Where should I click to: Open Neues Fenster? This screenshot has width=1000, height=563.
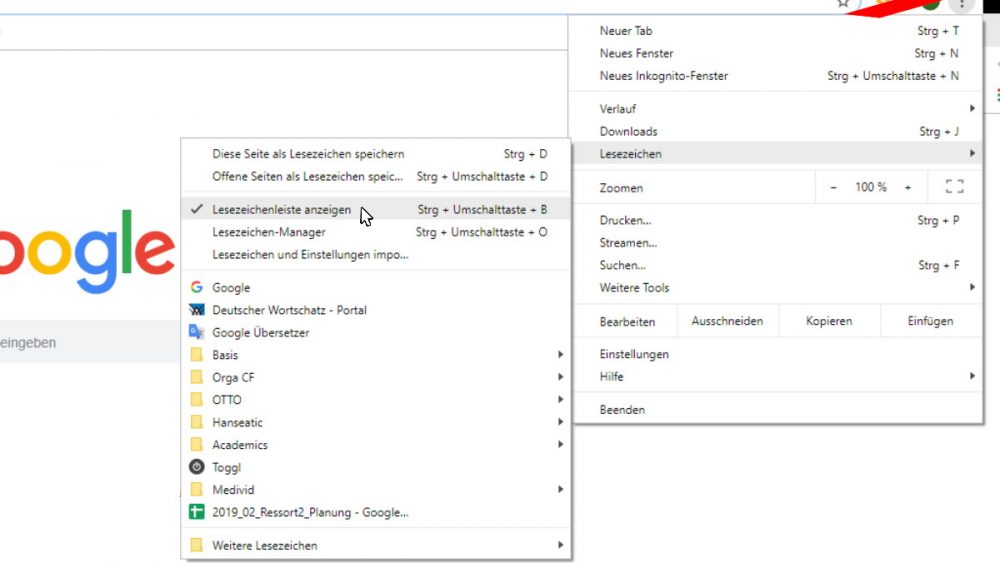[x=778, y=54]
